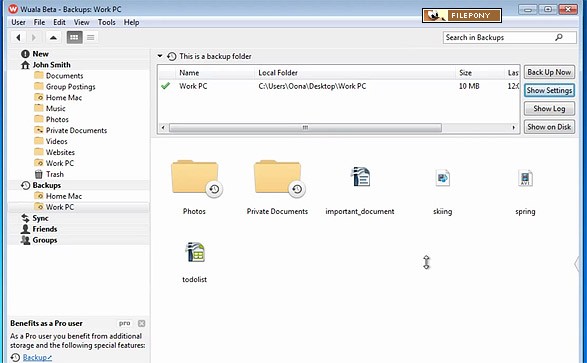This screenshot has height=363, width=587.
Task: Collapse the backup folder info panel
Action: tap(160, 56)
